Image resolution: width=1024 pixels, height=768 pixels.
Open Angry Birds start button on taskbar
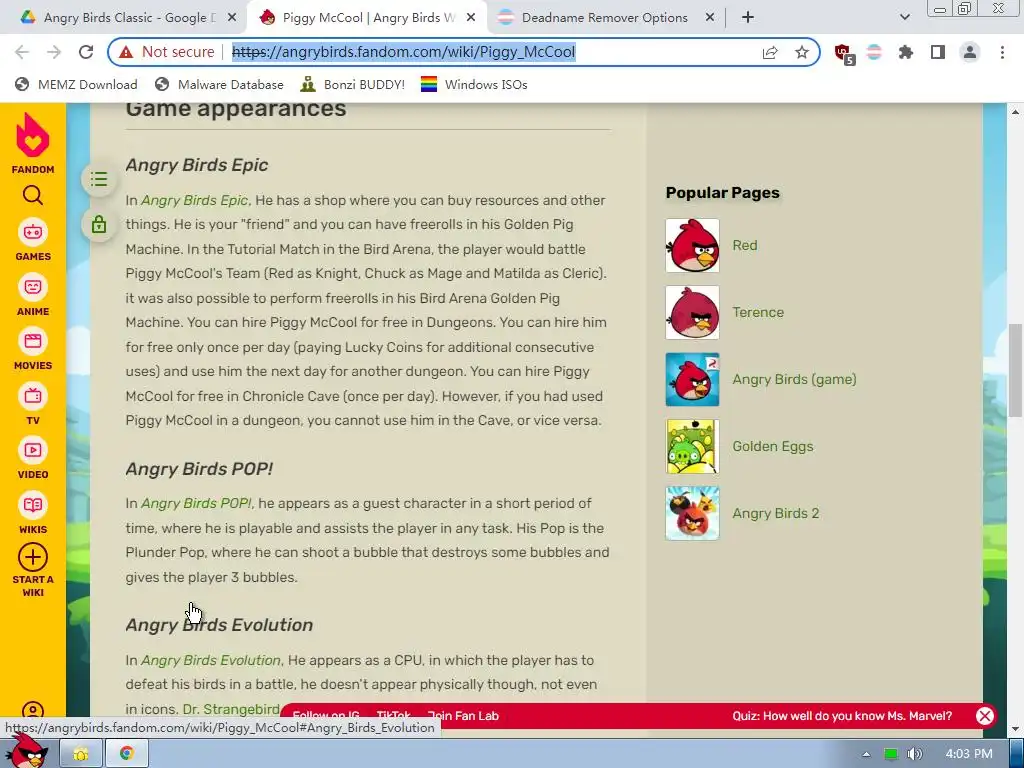pyautogui.click(x=28, y=751)
